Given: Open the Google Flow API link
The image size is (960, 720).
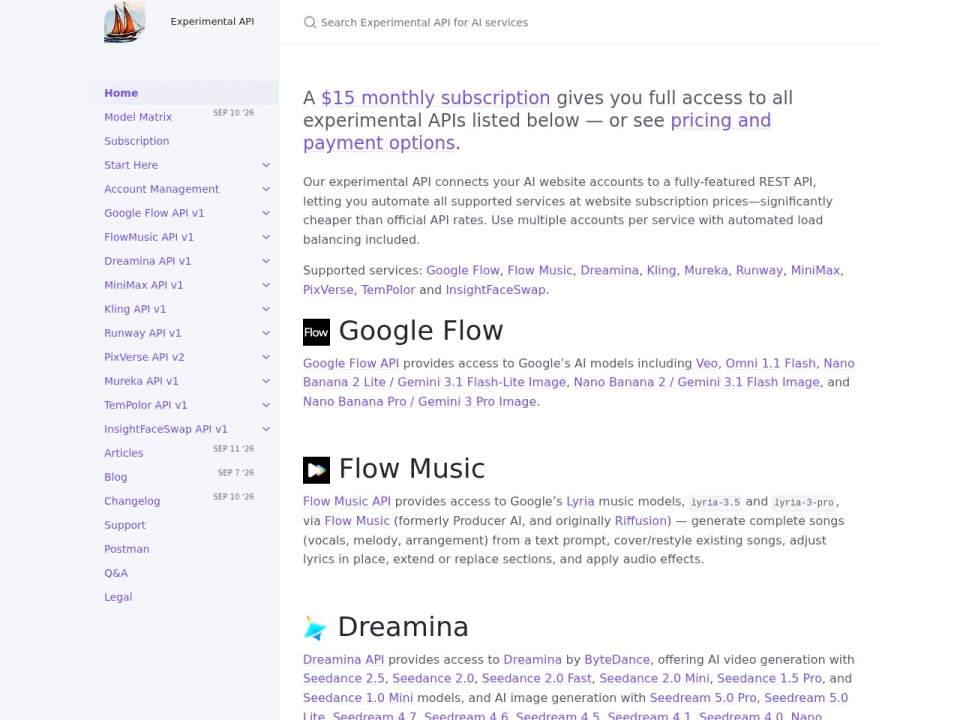Looking at the screenshot, I should (351, 364).
